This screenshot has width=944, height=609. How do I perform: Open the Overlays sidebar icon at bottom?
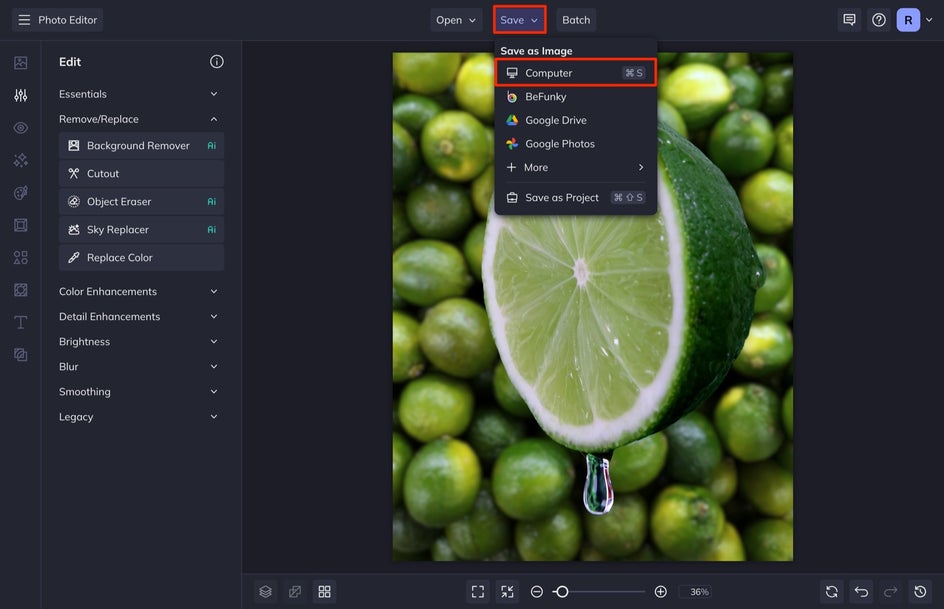[x=20, y=355]
